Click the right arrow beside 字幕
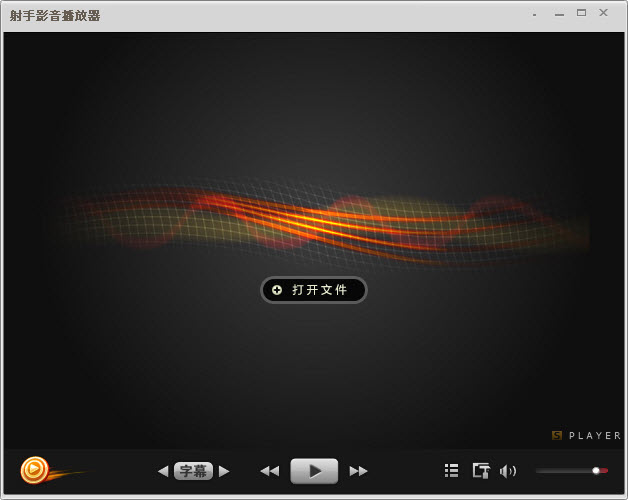This screenshot has width=628, height=500. point(224,471)
